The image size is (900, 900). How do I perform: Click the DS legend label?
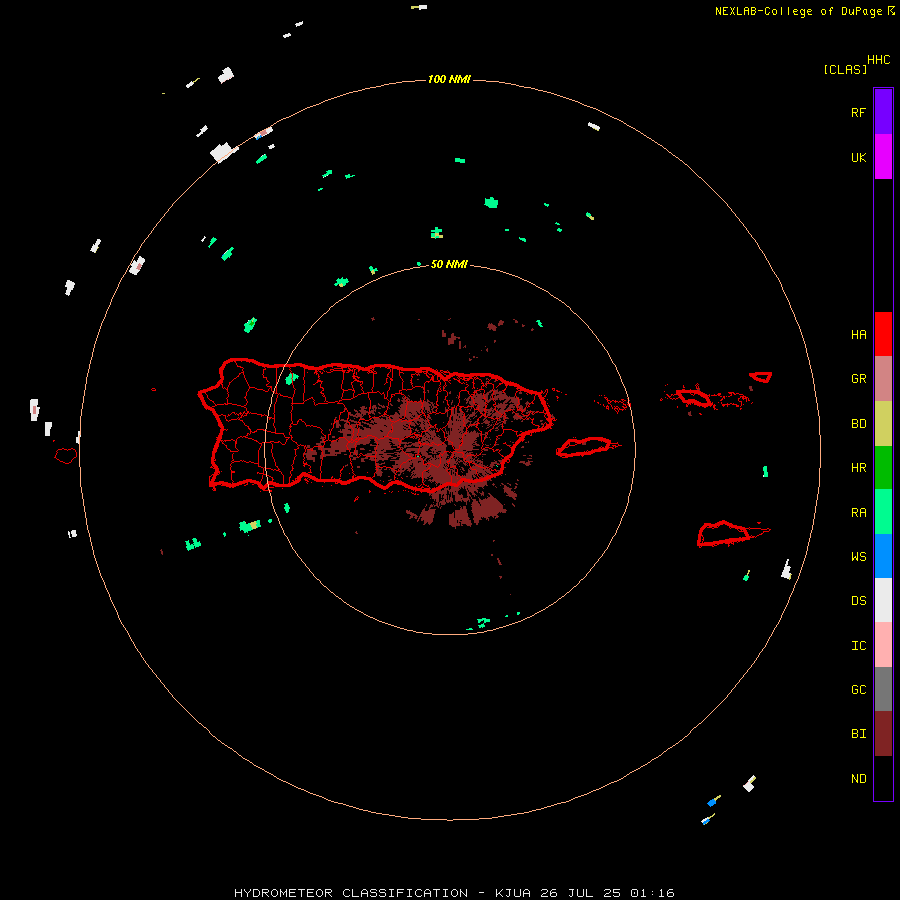click(x=858, y=601)
